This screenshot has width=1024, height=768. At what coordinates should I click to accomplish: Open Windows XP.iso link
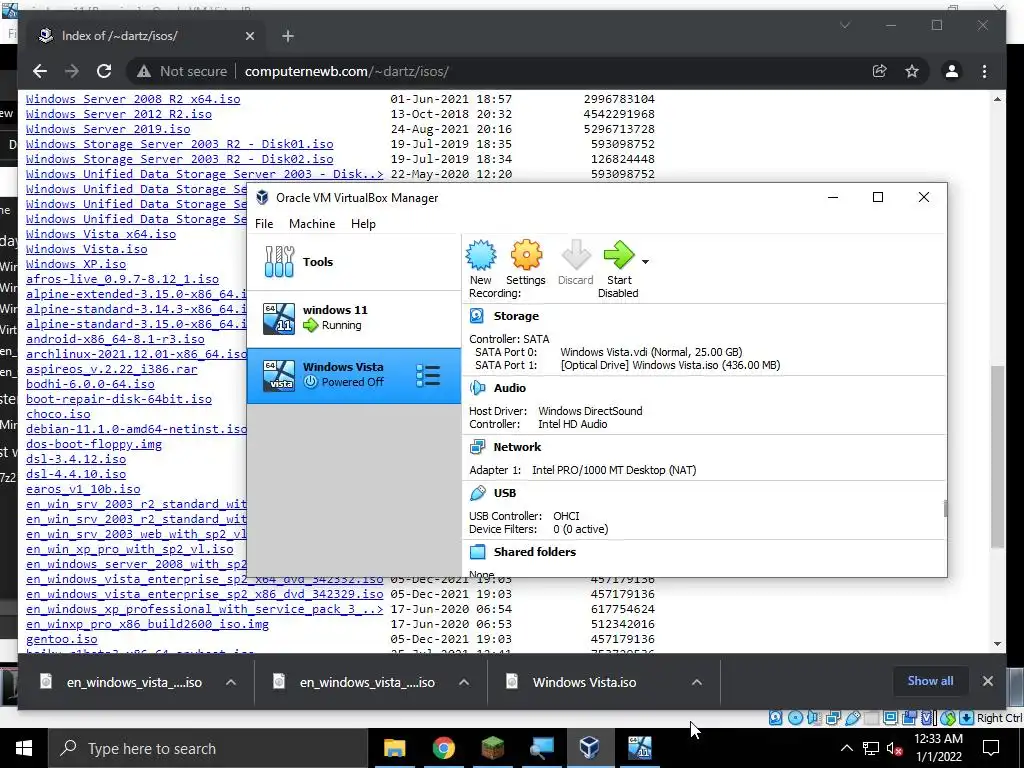[76, 264]
